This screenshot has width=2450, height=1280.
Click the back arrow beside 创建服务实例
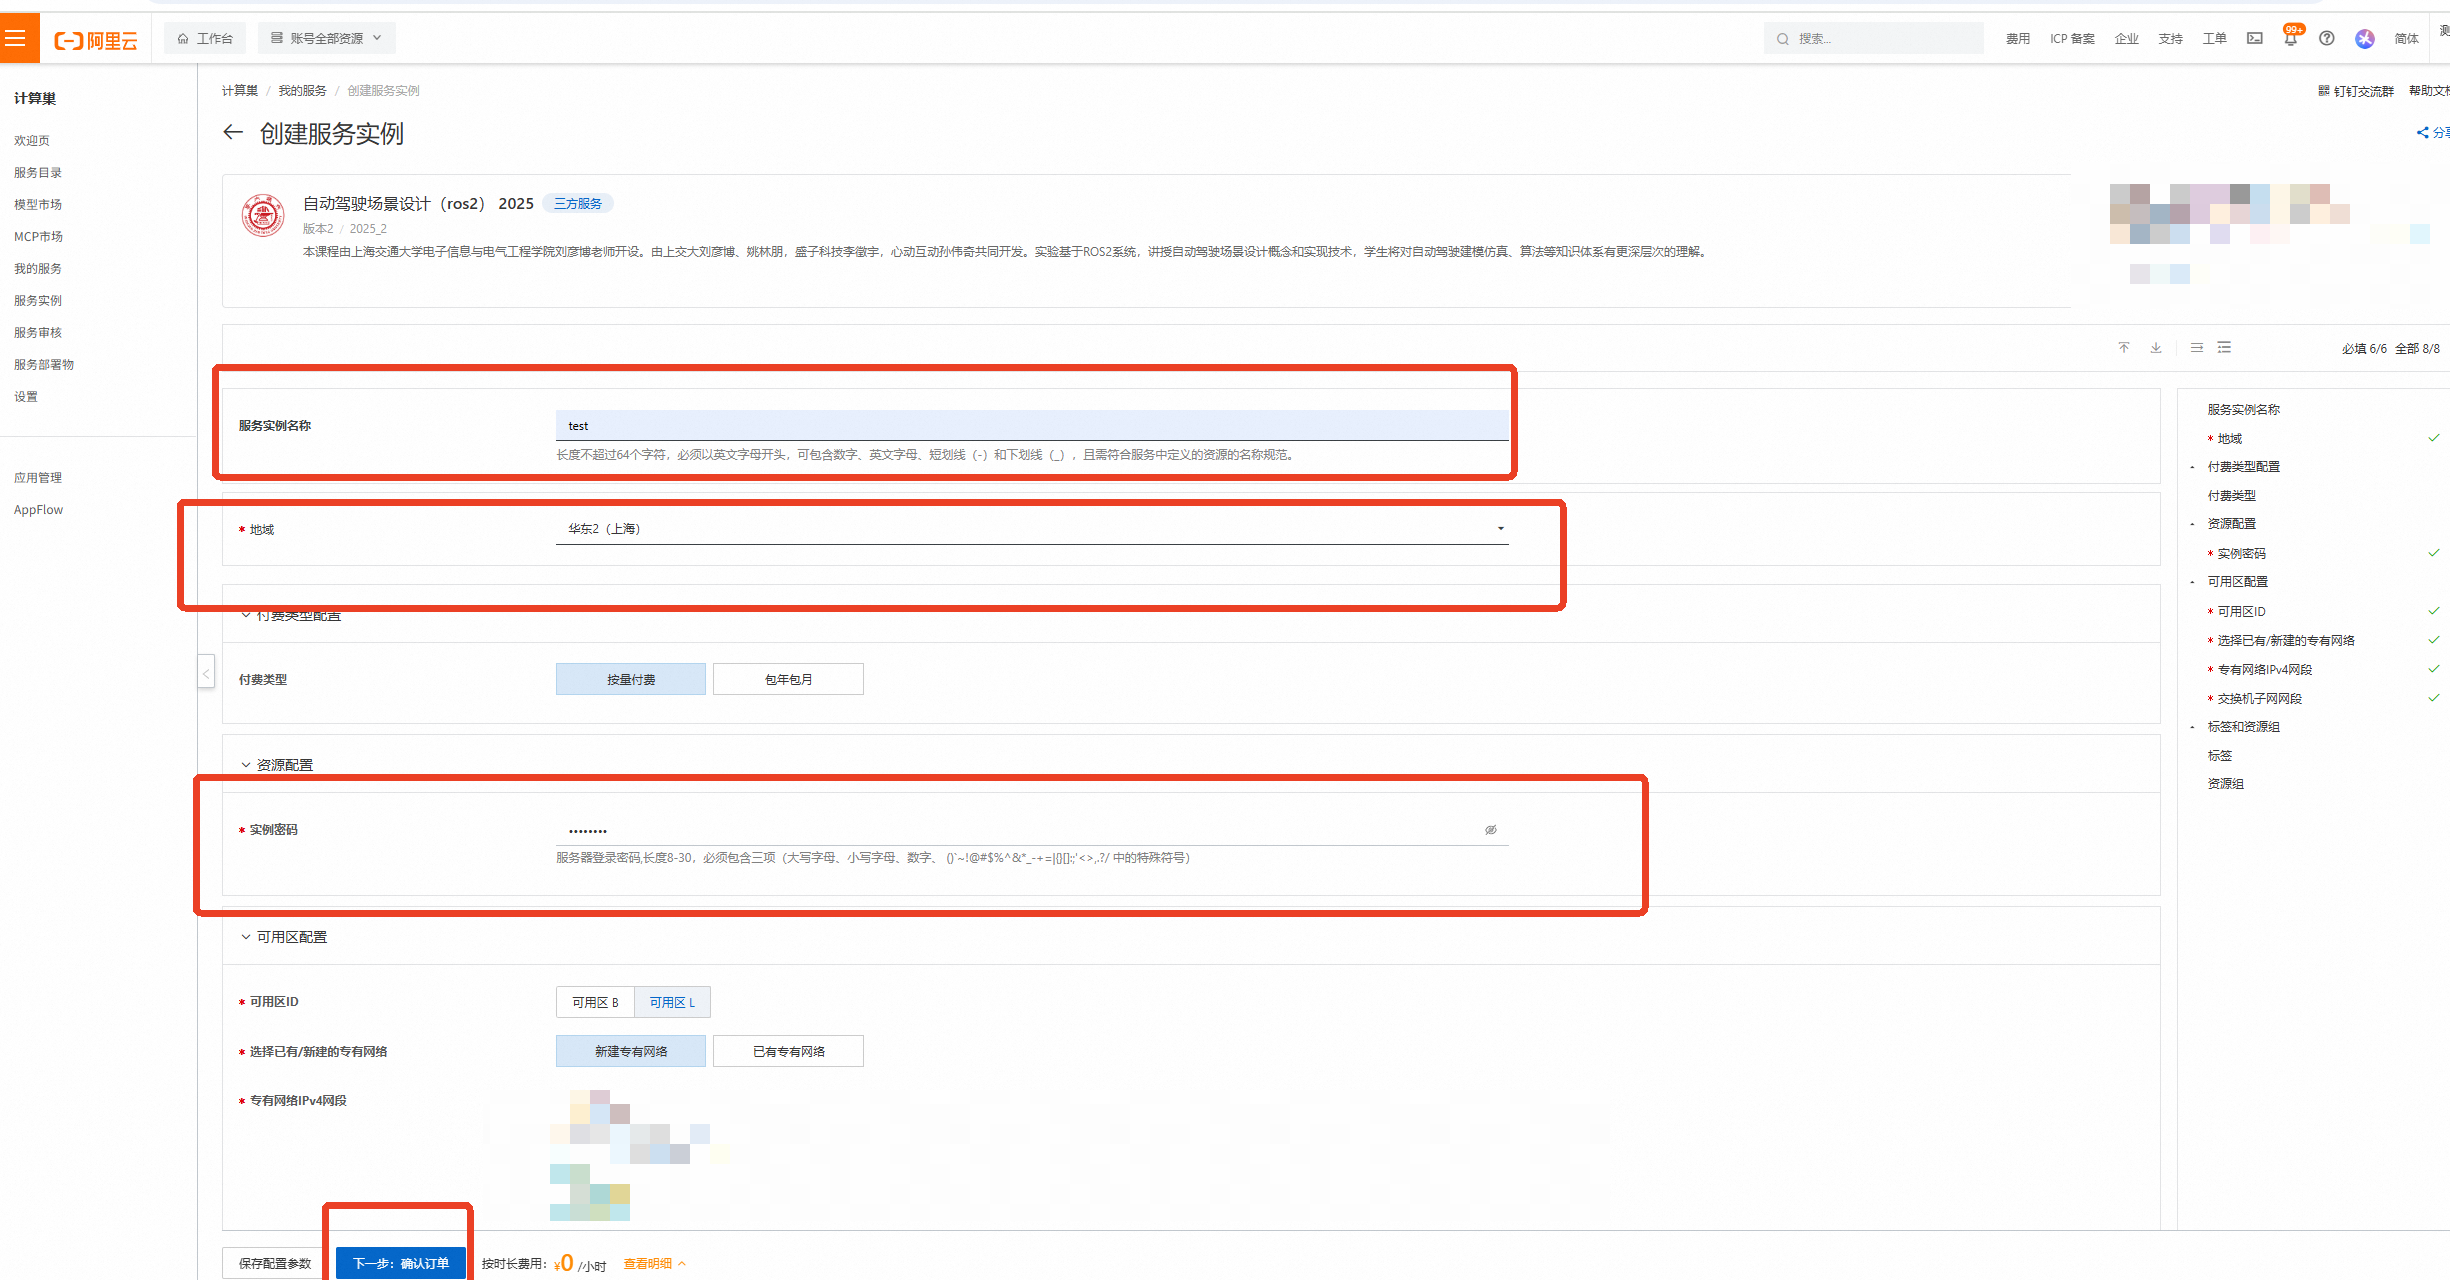(233, 133)
